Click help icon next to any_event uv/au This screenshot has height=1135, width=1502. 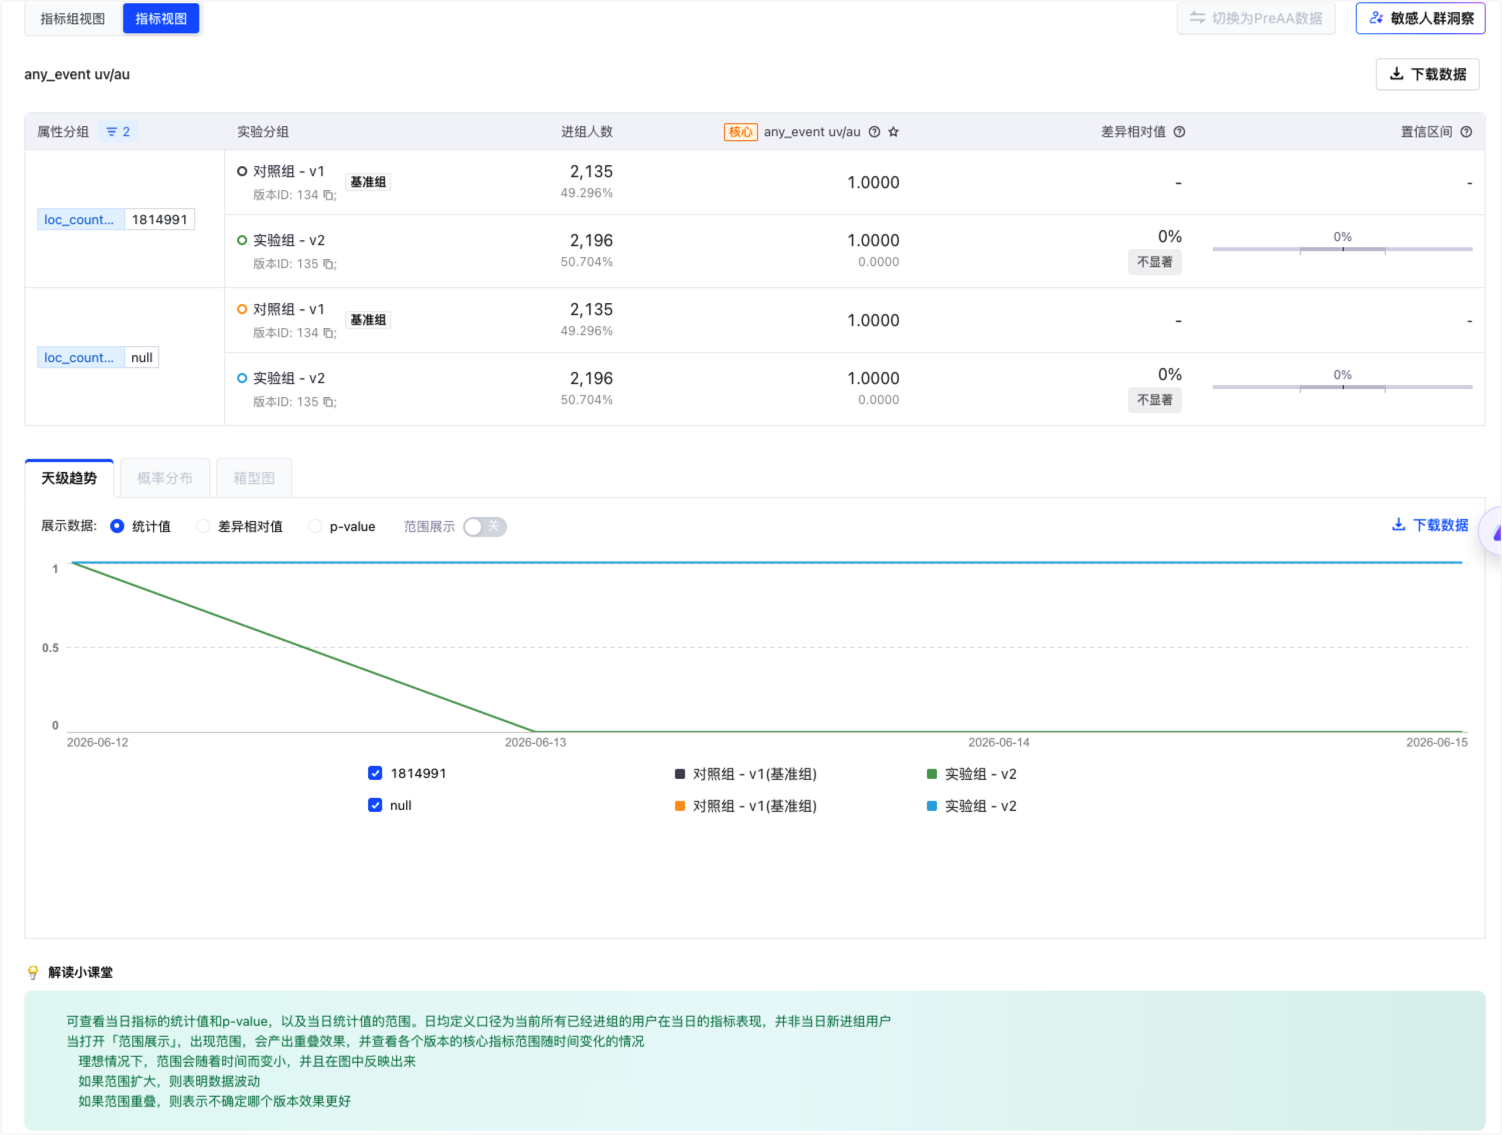click(875, 132)
